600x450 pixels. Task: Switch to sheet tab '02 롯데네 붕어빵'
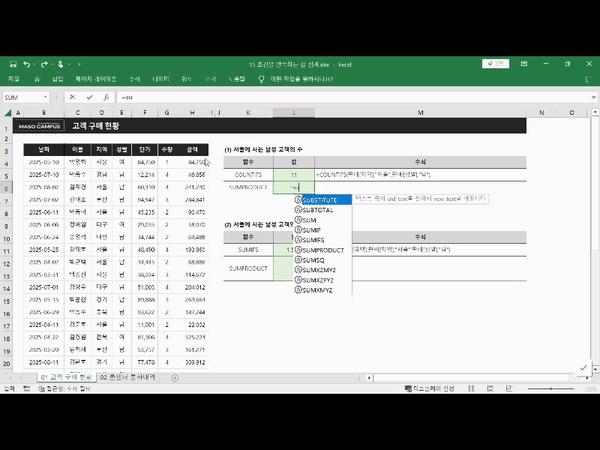130,375
